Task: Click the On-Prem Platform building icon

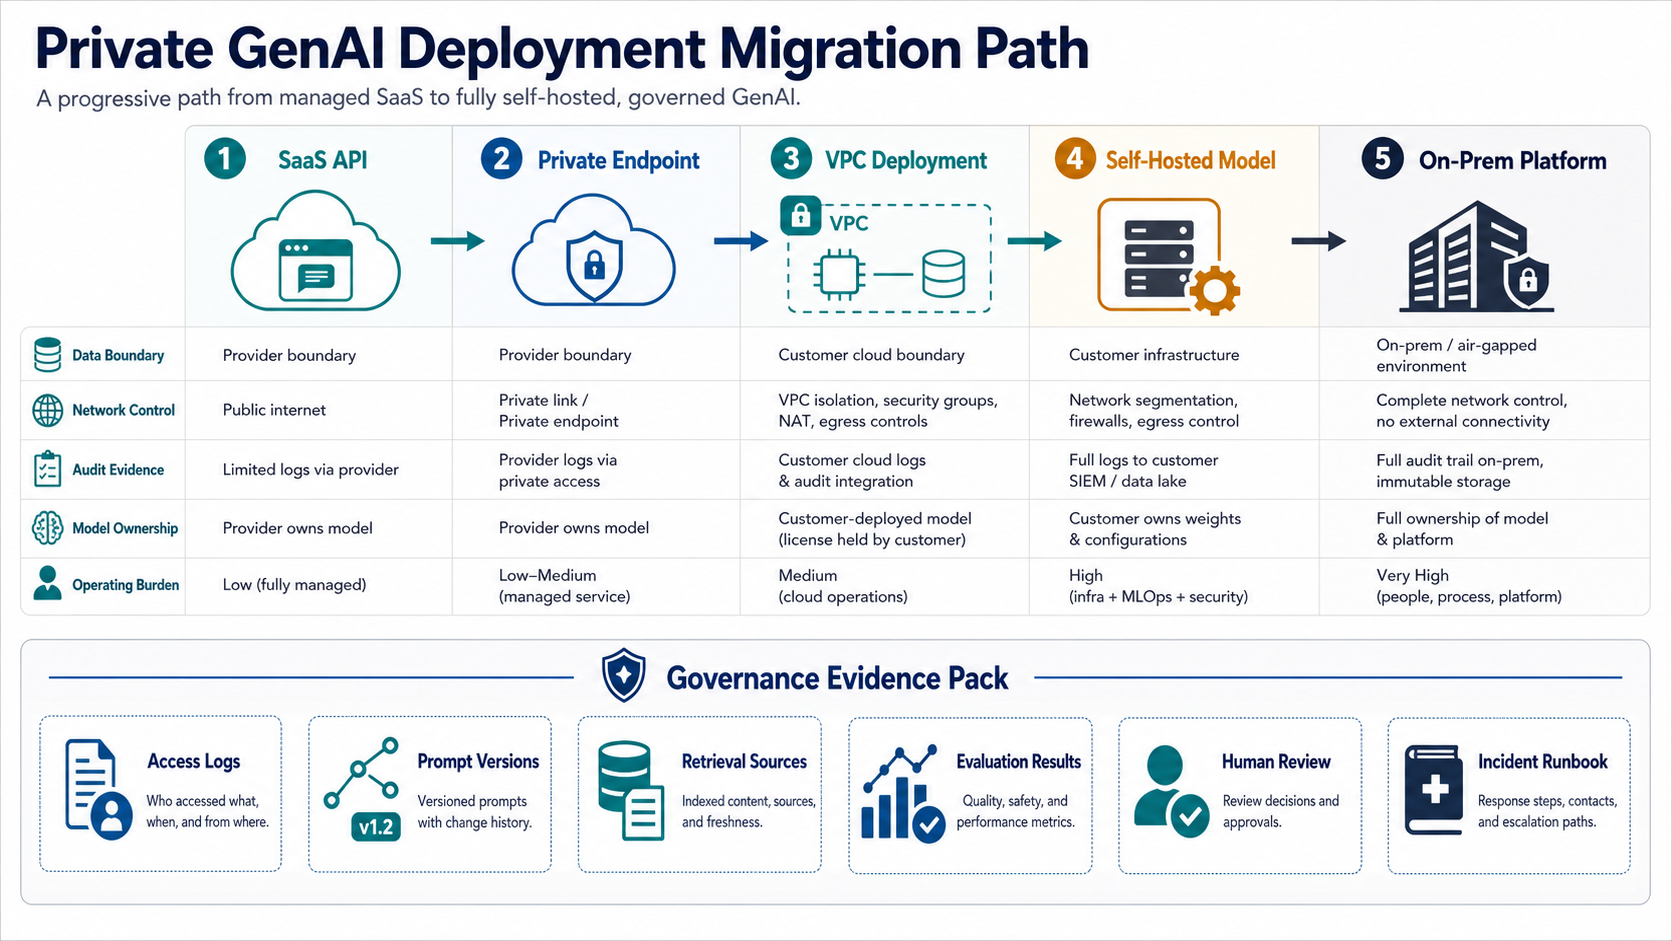Action: pyautogui.click(x=1478, y=256)
